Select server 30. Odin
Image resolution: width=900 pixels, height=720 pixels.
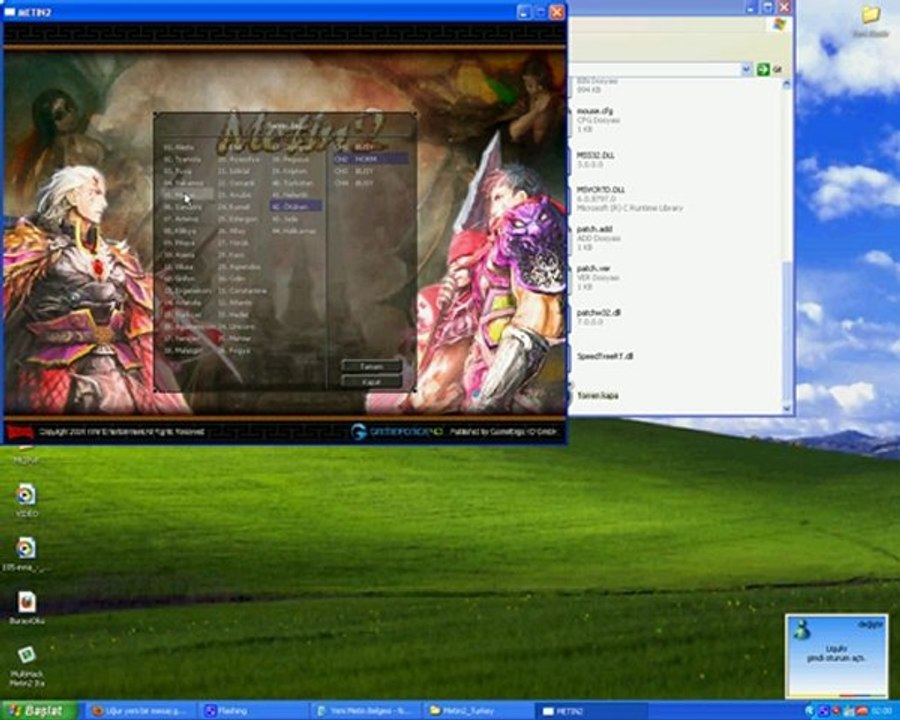coord(231,279)
